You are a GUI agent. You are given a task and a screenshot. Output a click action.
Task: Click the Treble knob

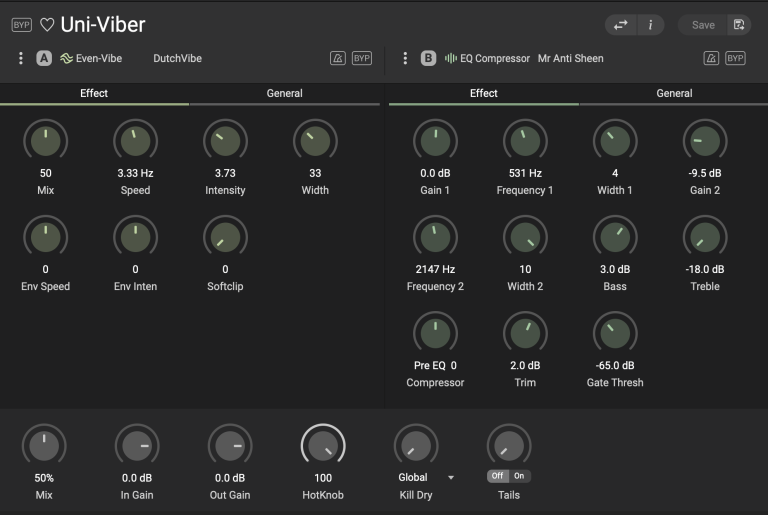(705, 237)
